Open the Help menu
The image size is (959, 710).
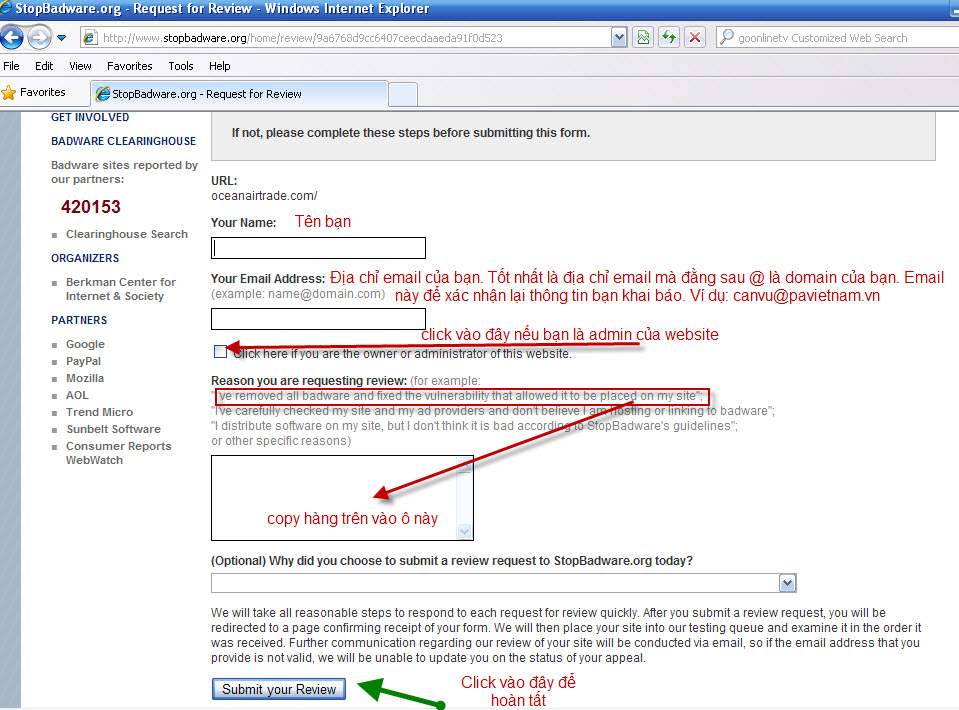[x=220, y=66]
